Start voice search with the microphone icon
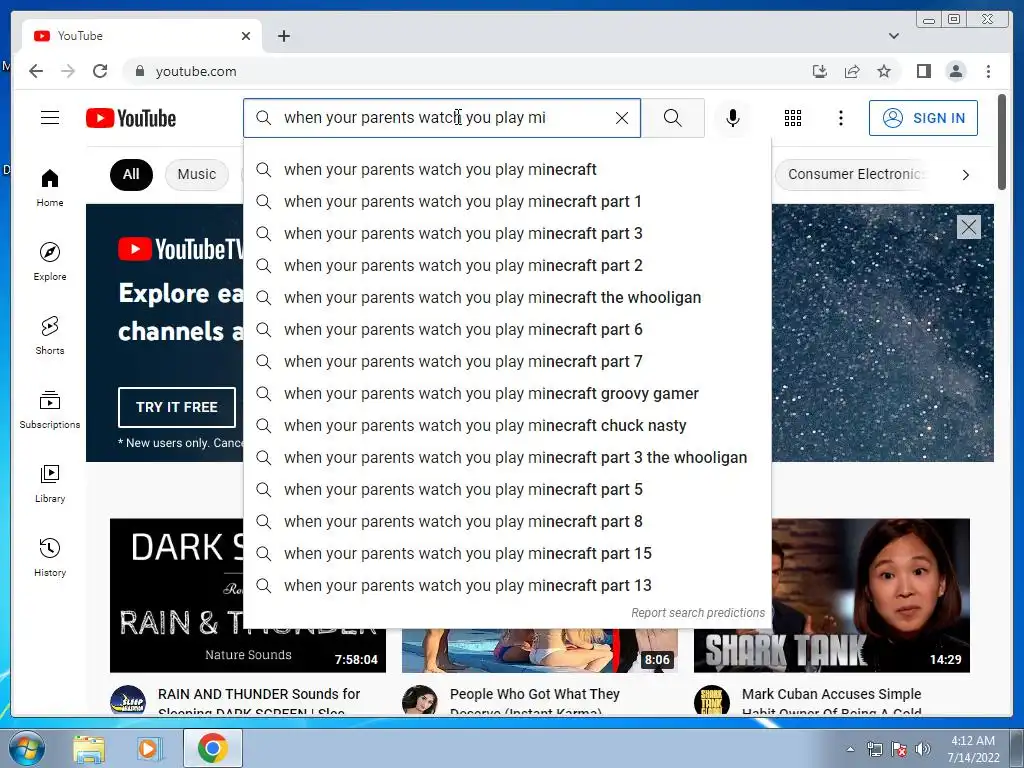The width and height of the screenshot is (1024, 768). coord(733,118)
